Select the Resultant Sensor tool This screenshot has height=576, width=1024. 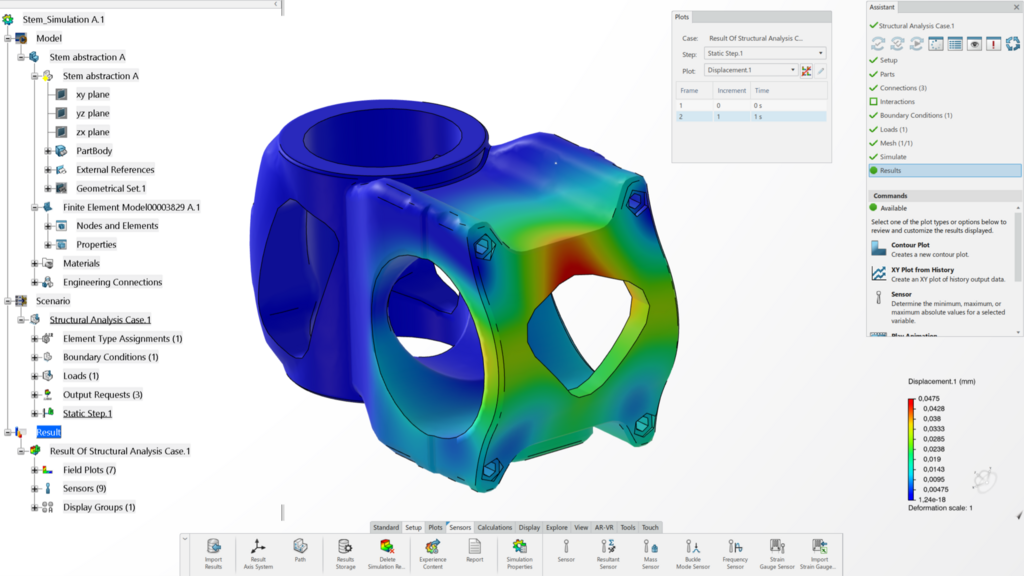[x=608, y=547]
